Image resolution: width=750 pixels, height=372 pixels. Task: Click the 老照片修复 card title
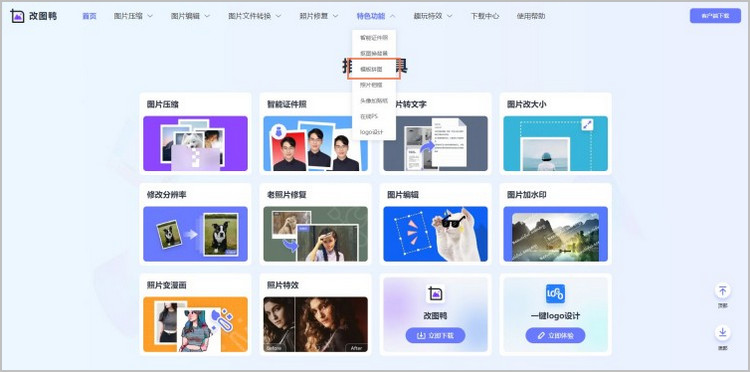(287, 195)
